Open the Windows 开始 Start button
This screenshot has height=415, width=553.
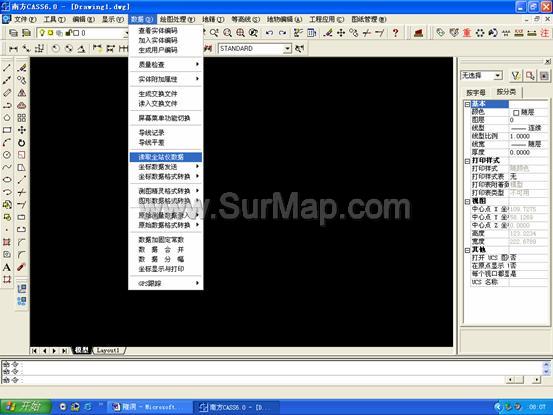pos(27,407)
